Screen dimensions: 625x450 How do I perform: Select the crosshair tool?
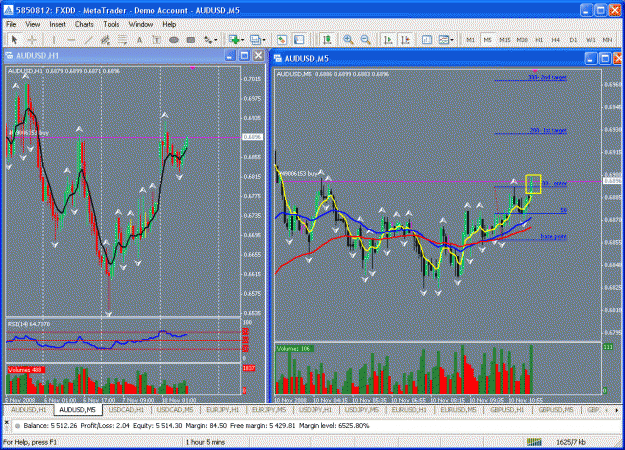[32, 40]
